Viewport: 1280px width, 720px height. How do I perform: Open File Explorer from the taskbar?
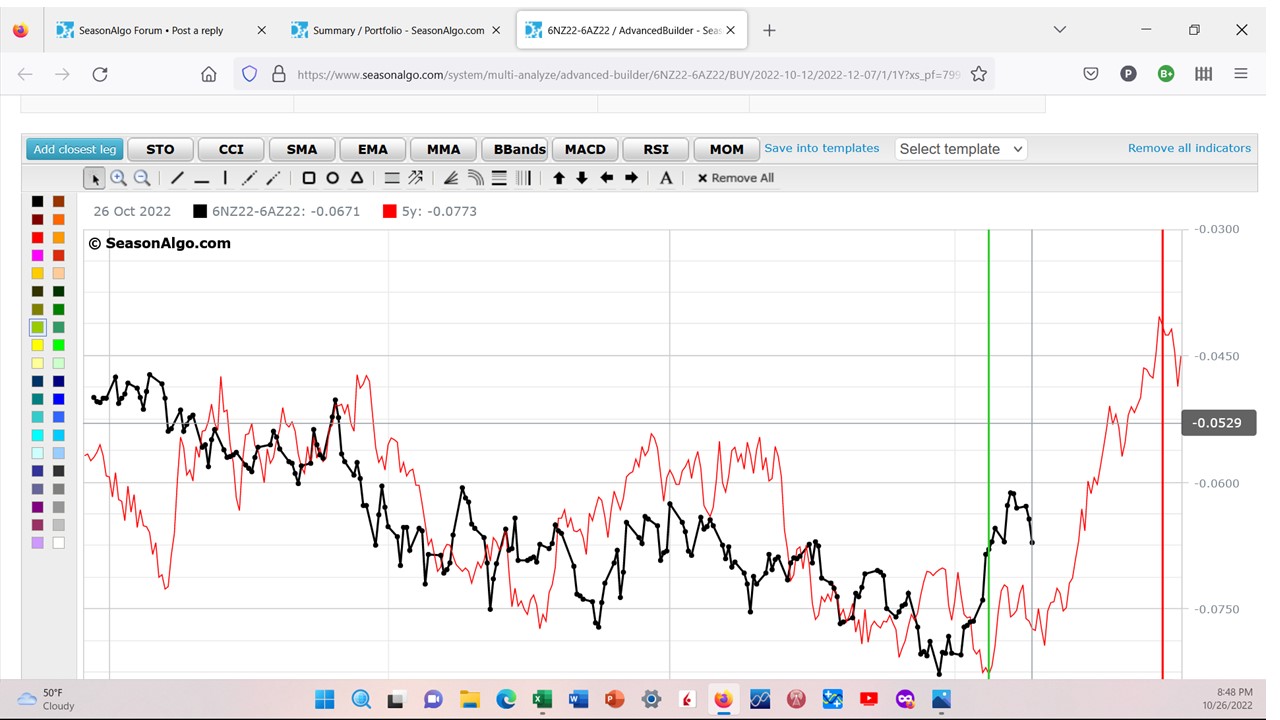pos(470,699)
